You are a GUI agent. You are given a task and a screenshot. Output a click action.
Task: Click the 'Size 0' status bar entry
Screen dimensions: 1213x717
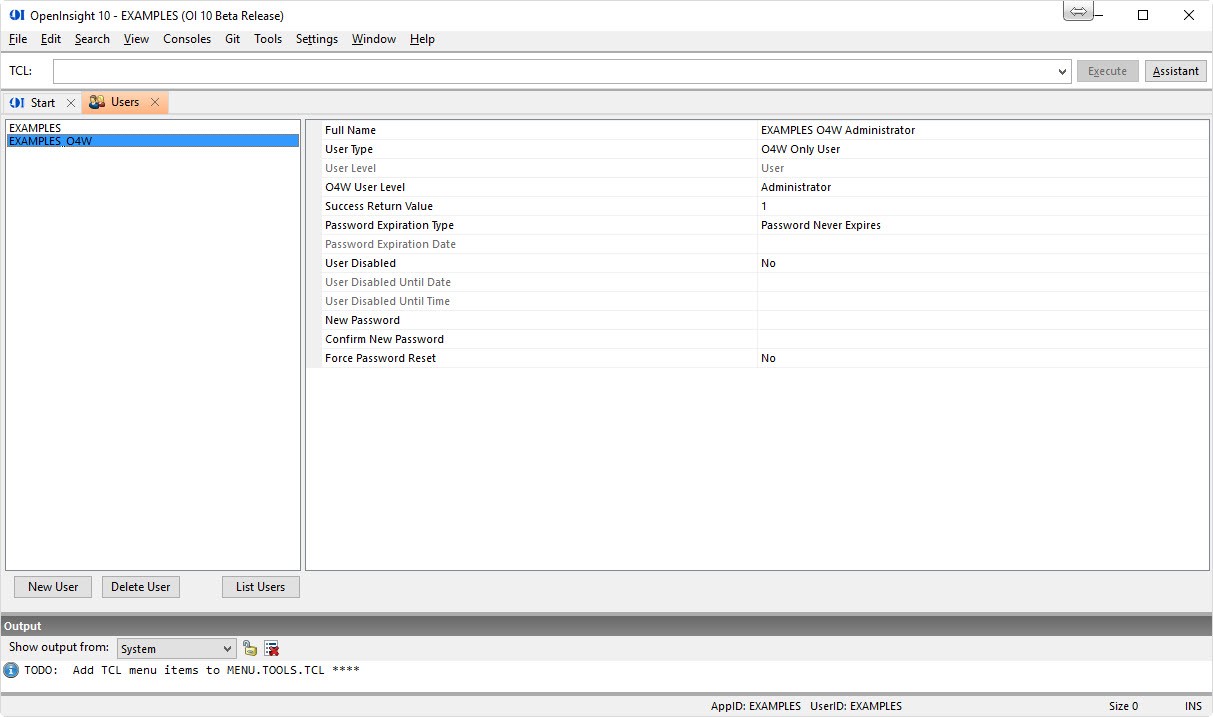(1123, 706)
